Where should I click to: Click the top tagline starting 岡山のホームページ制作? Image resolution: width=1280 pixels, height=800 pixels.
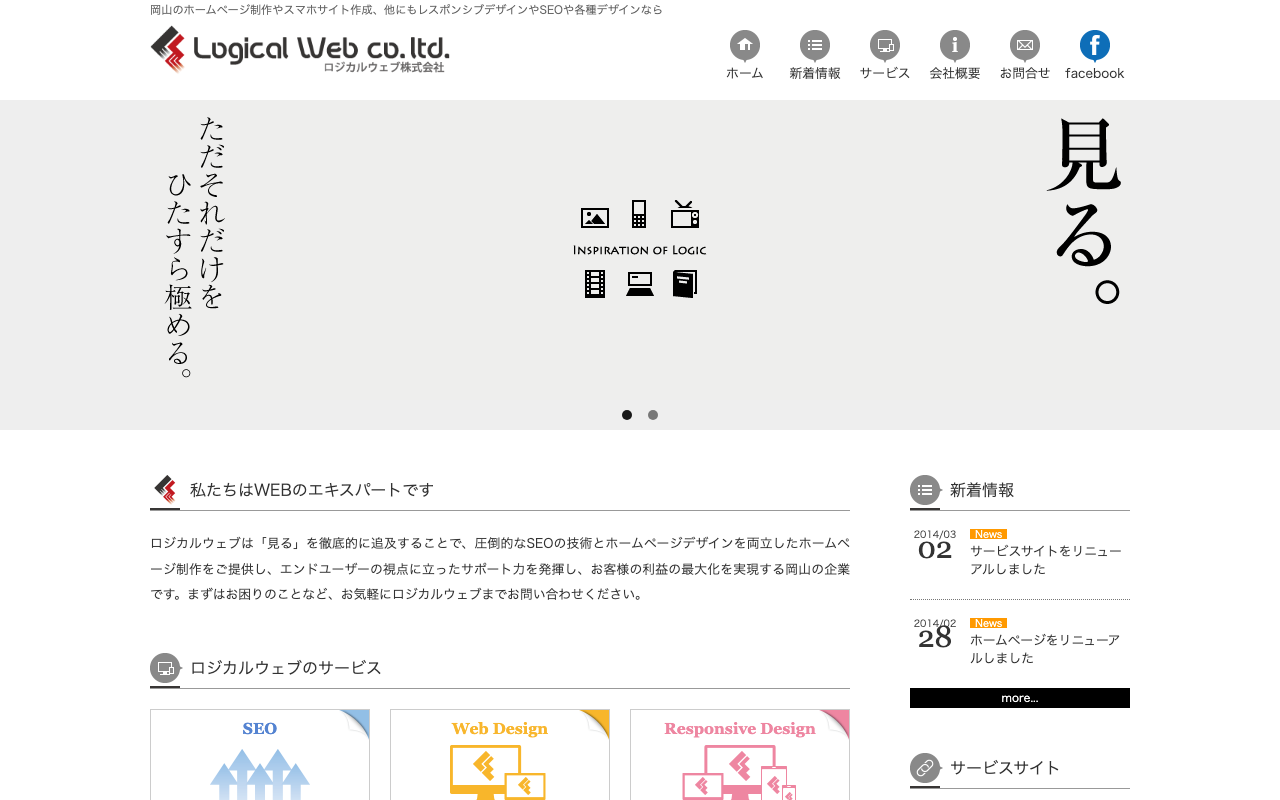pos(406,10)
